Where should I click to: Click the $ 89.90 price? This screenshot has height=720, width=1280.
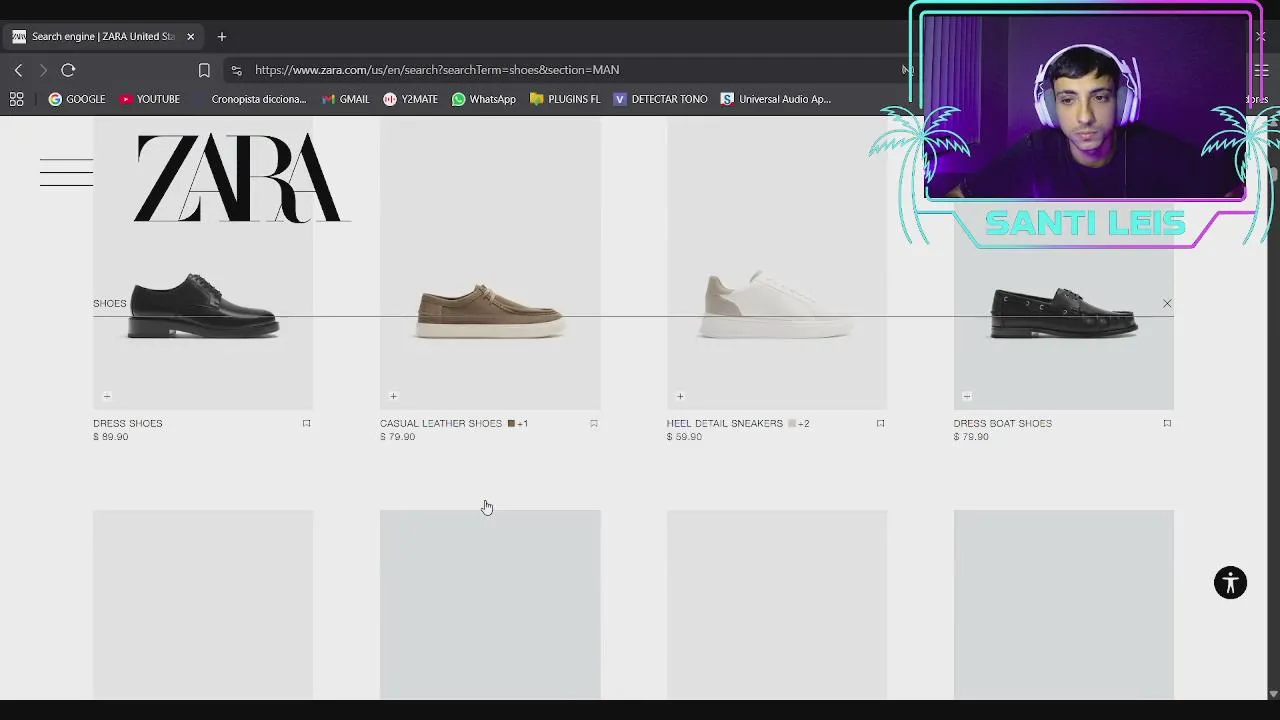pos(111,437)
